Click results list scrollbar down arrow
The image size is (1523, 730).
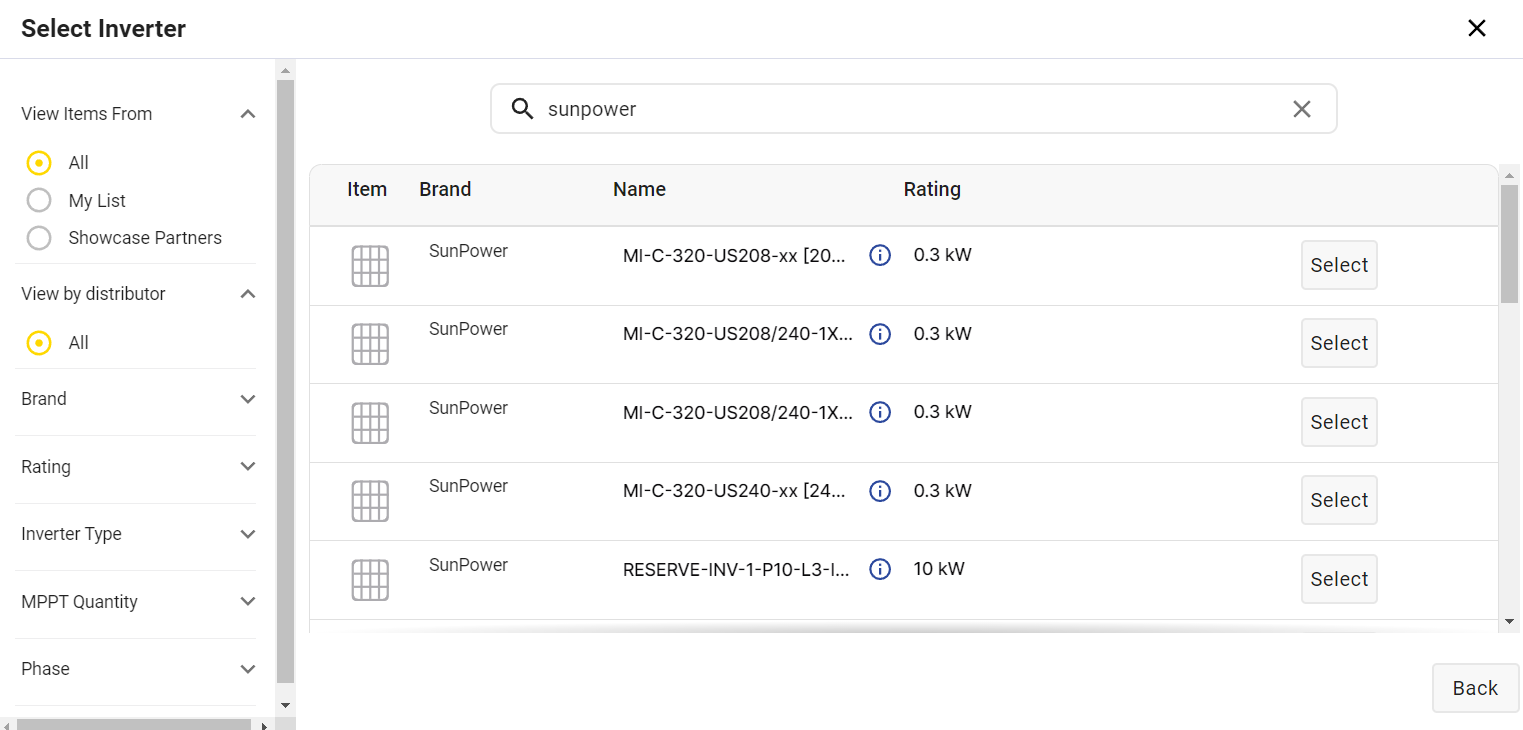(1510, 622)
